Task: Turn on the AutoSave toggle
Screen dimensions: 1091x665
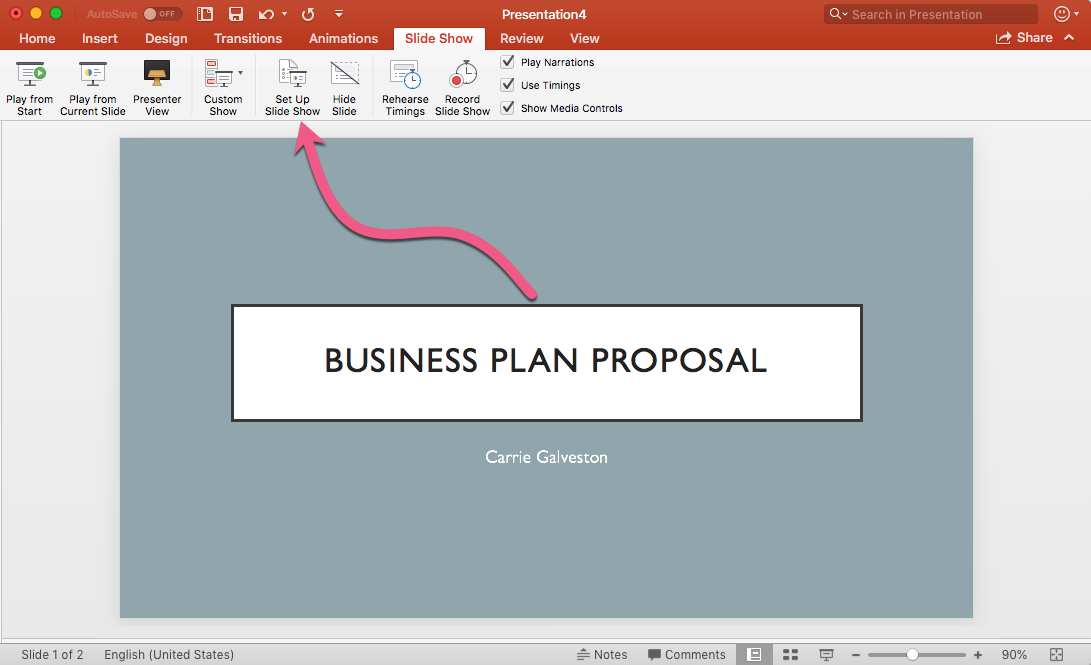Action: tap(162, 14)
